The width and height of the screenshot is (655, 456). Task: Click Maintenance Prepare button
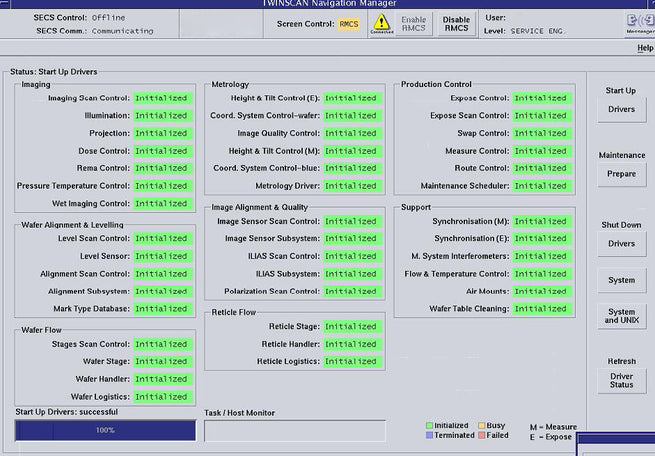coord(621,174)
